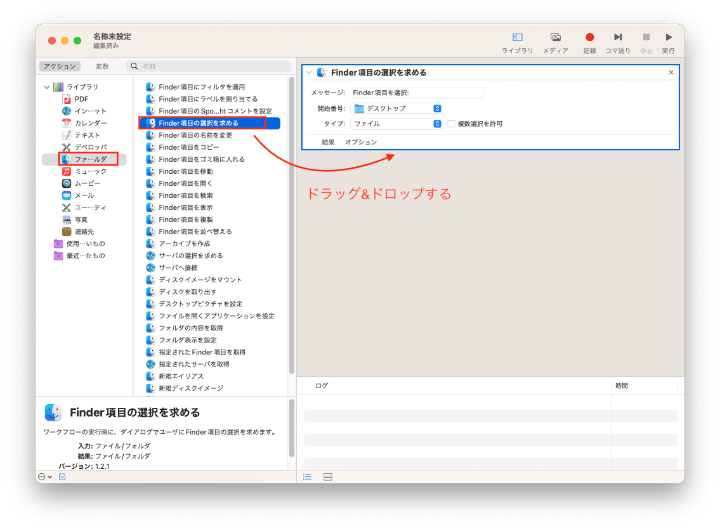Open the タイプ ファイル dropdown
Screen dimensions: 720x530
(x=397, y=124)
